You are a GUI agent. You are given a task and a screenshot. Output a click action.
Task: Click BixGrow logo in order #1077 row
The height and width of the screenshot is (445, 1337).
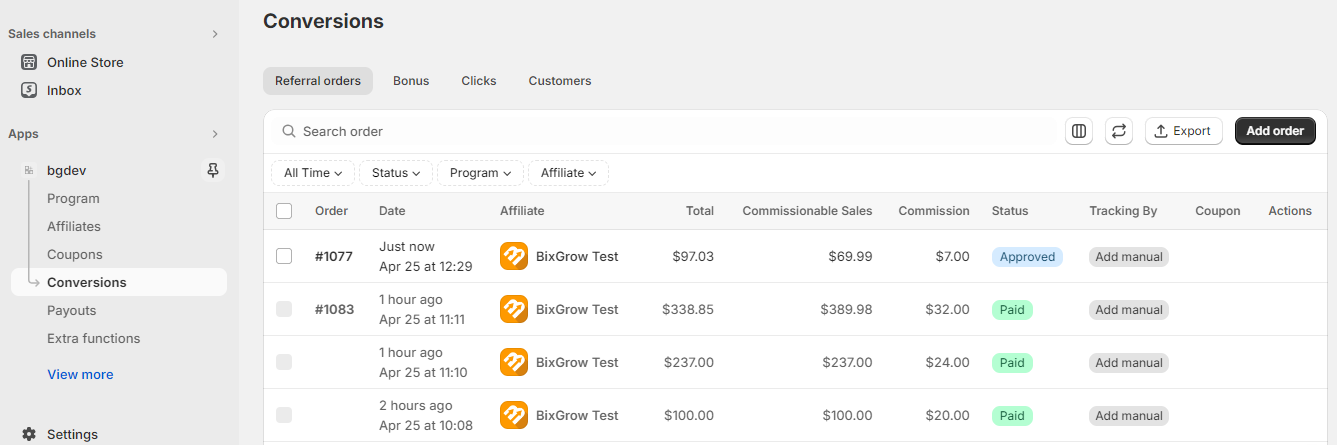[514, 256]
